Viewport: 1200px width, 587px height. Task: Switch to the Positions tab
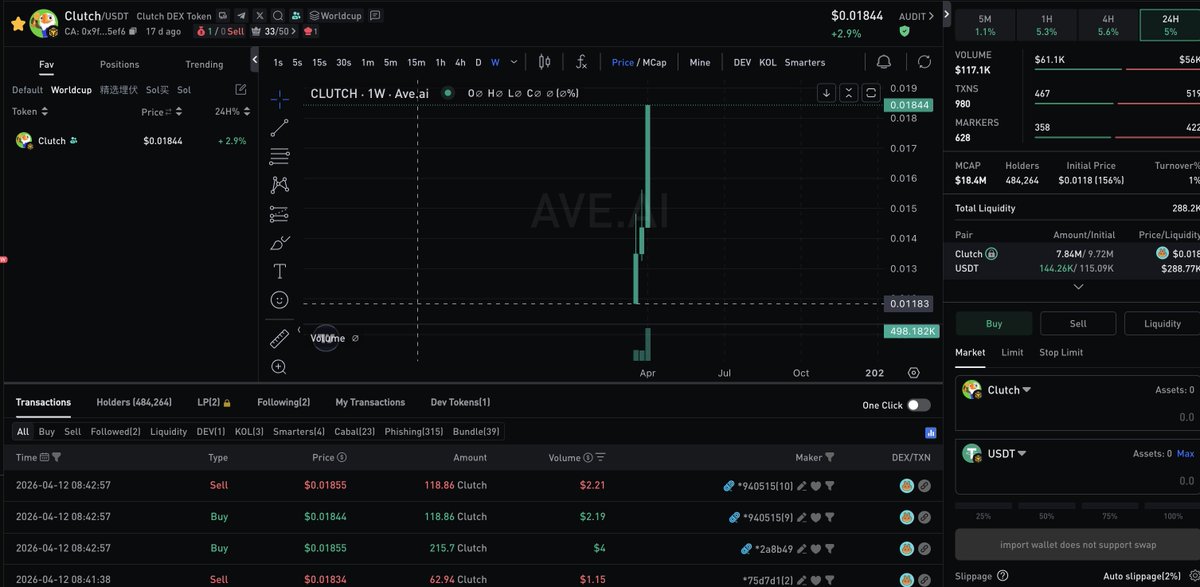[119, 64]
